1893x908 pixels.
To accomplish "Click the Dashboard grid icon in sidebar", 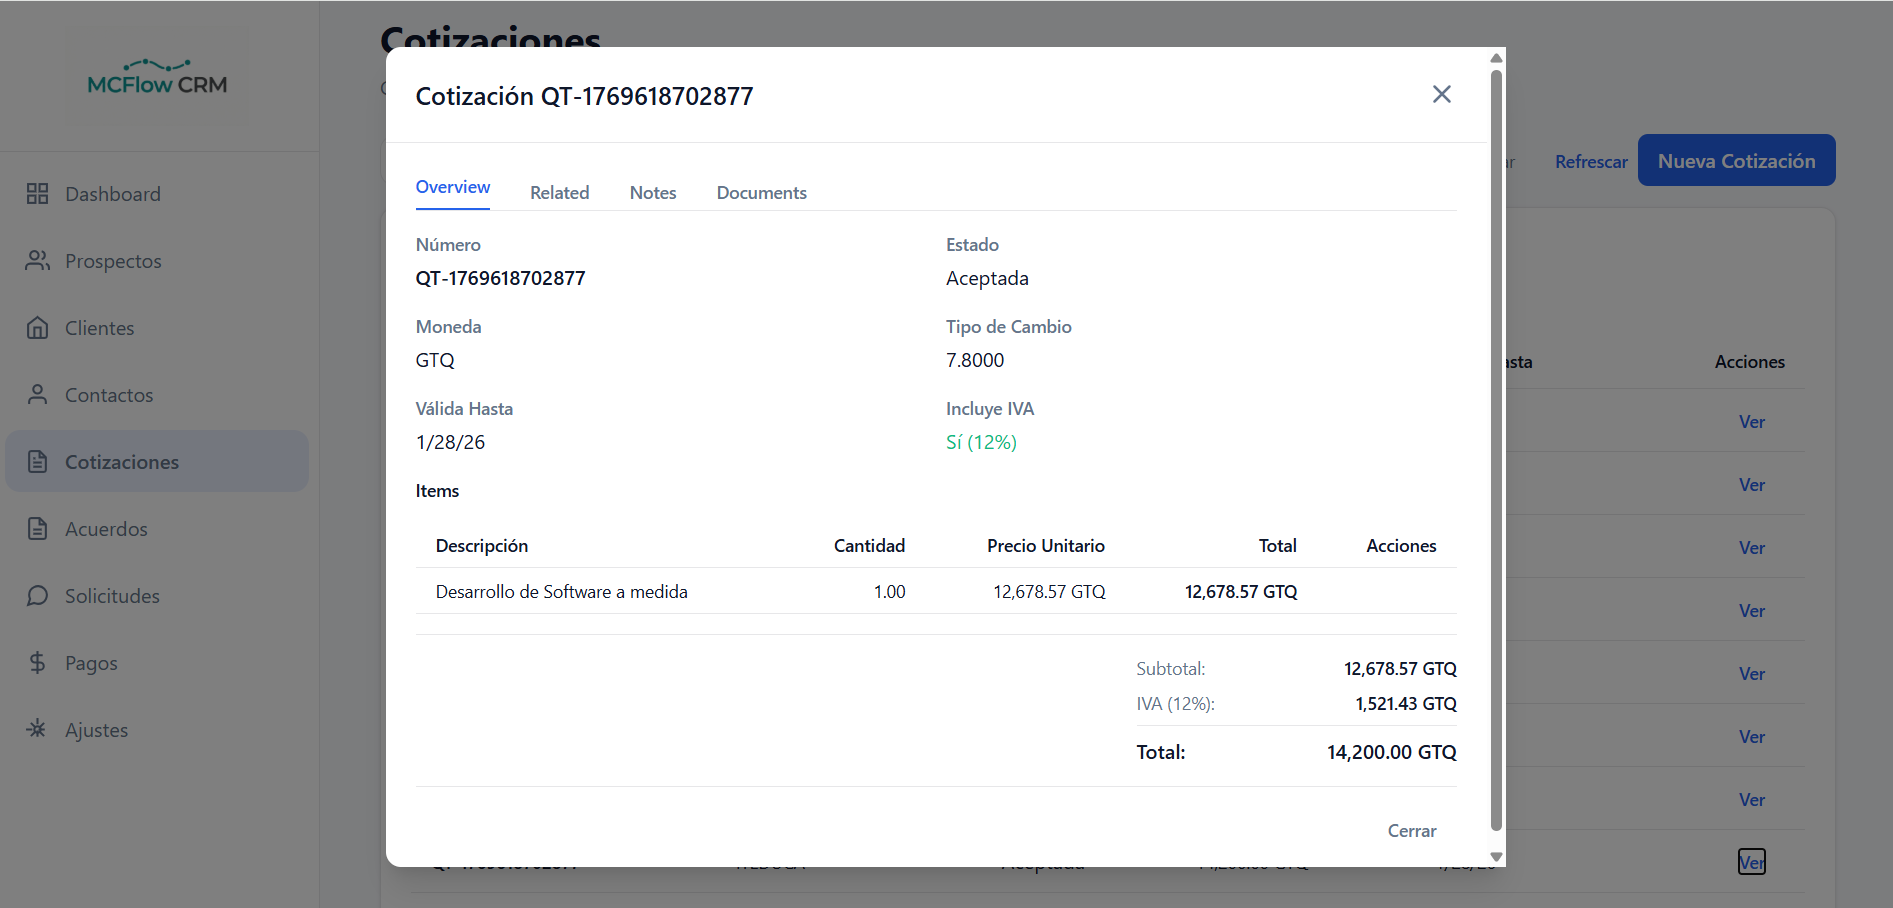I will coord(37,194).
